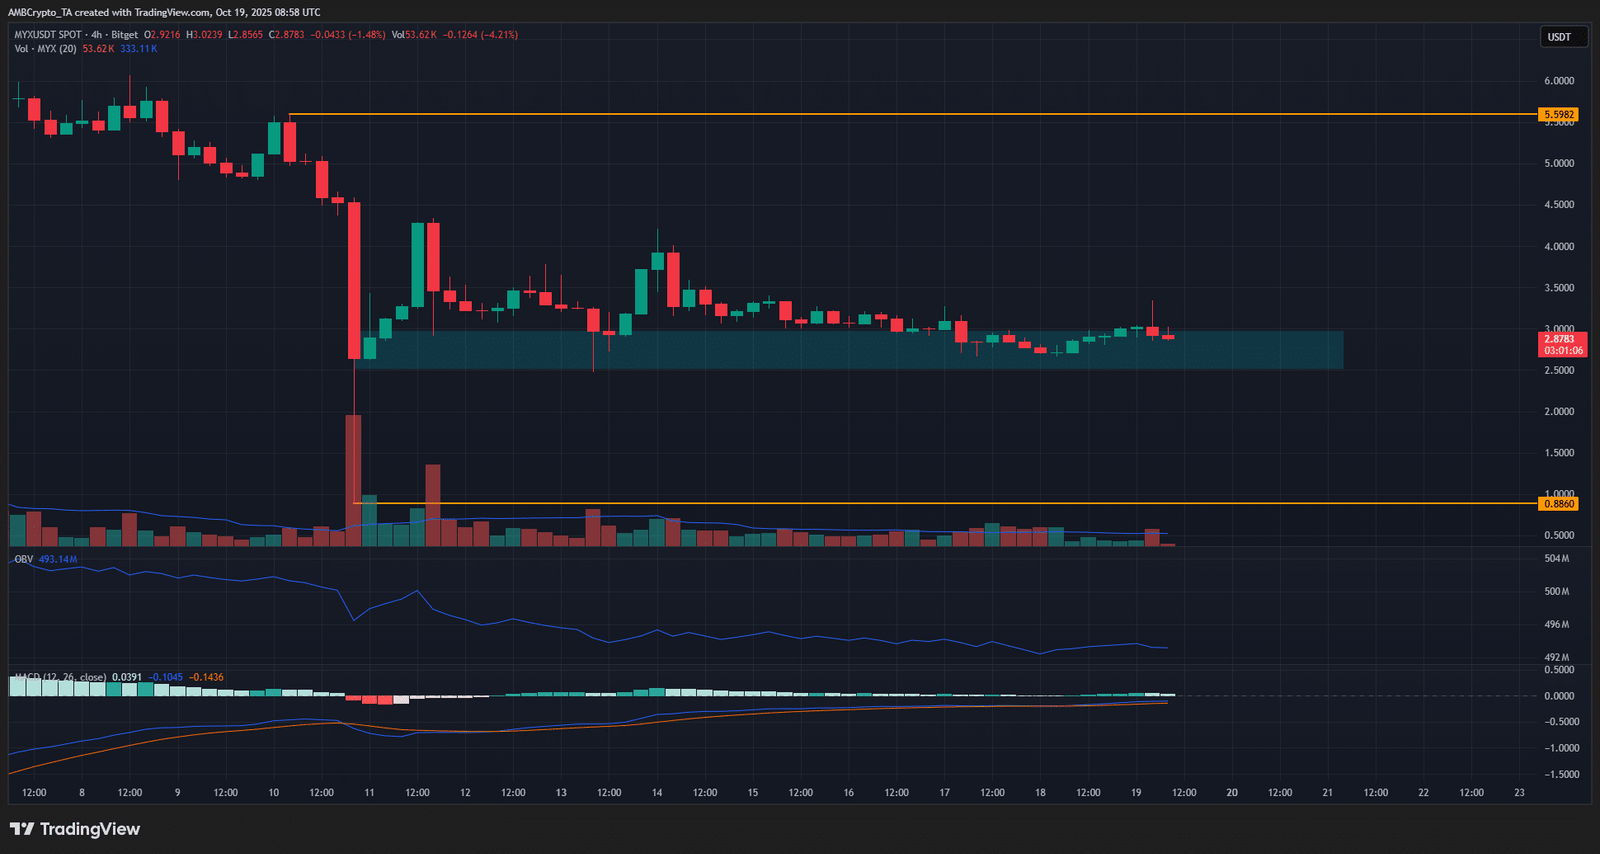Click the red 2.8783 current price label
This screenshot has width=1600, height=854.
pyautogui.click(x=1563, y=345)
